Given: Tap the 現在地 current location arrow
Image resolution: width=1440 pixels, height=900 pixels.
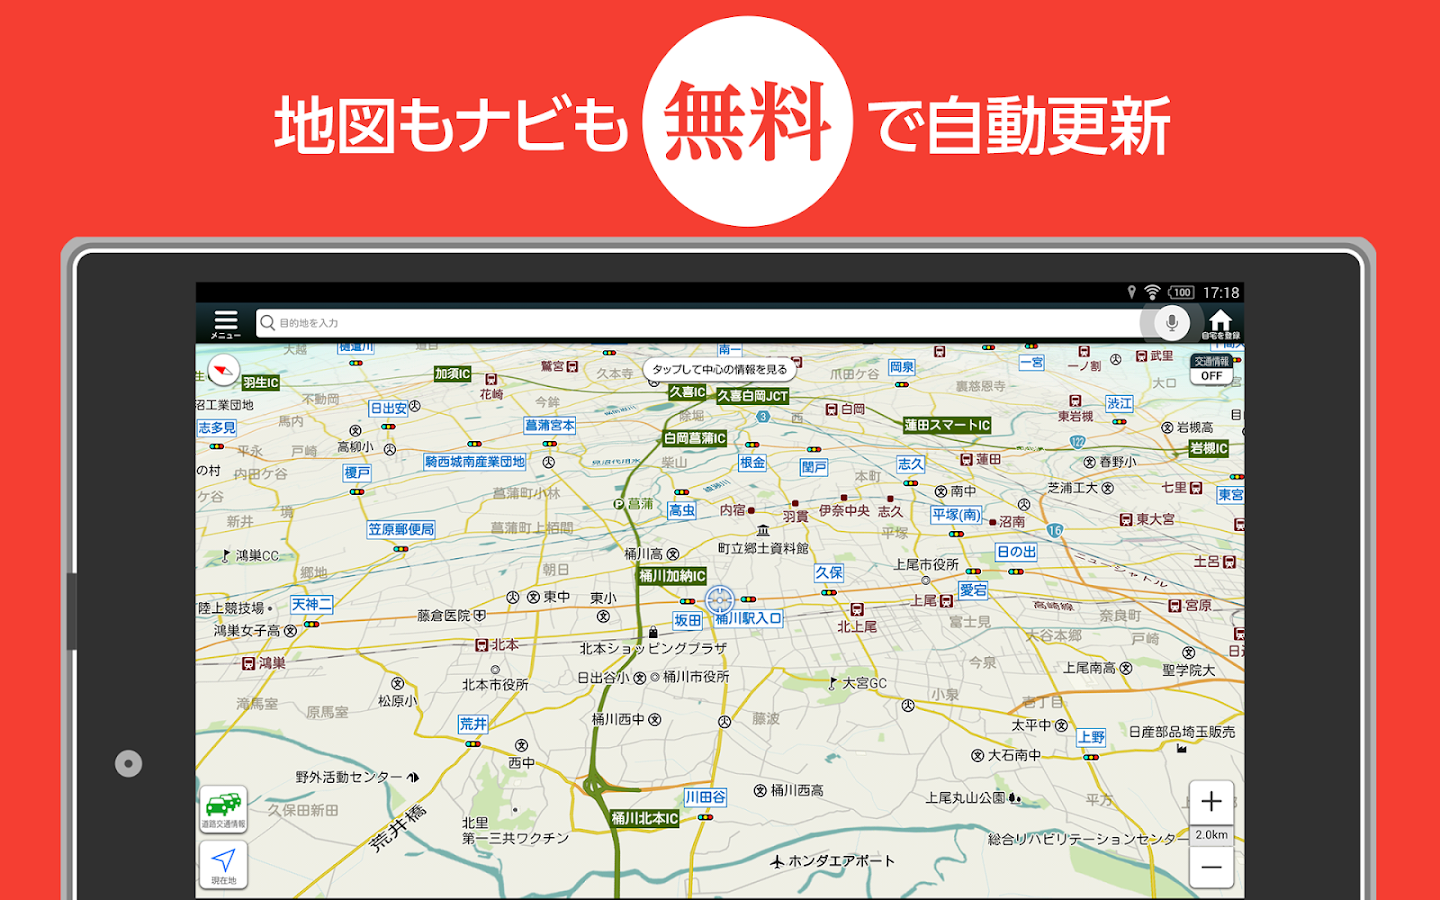Looking at the screenshot, I should pyautogui.click(x=223, y=864).
